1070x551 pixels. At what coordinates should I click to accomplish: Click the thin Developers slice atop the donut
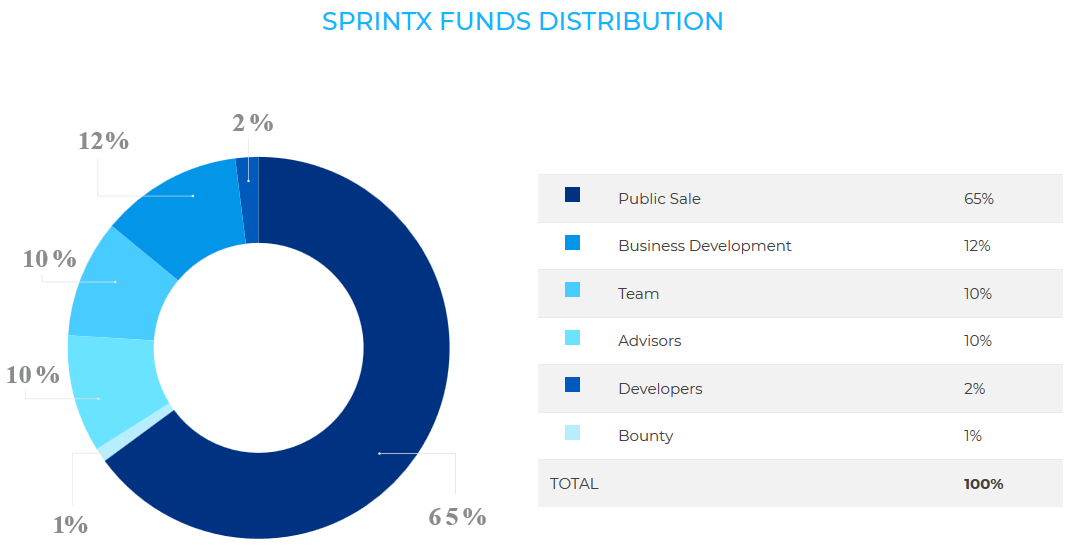coord(249,200)
